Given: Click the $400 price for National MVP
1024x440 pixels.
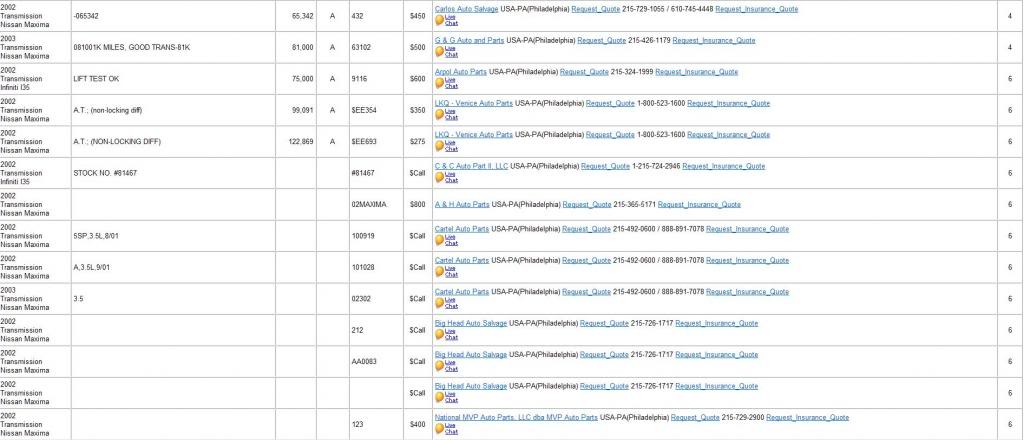Looking at the screenshot, I should 417,424.
